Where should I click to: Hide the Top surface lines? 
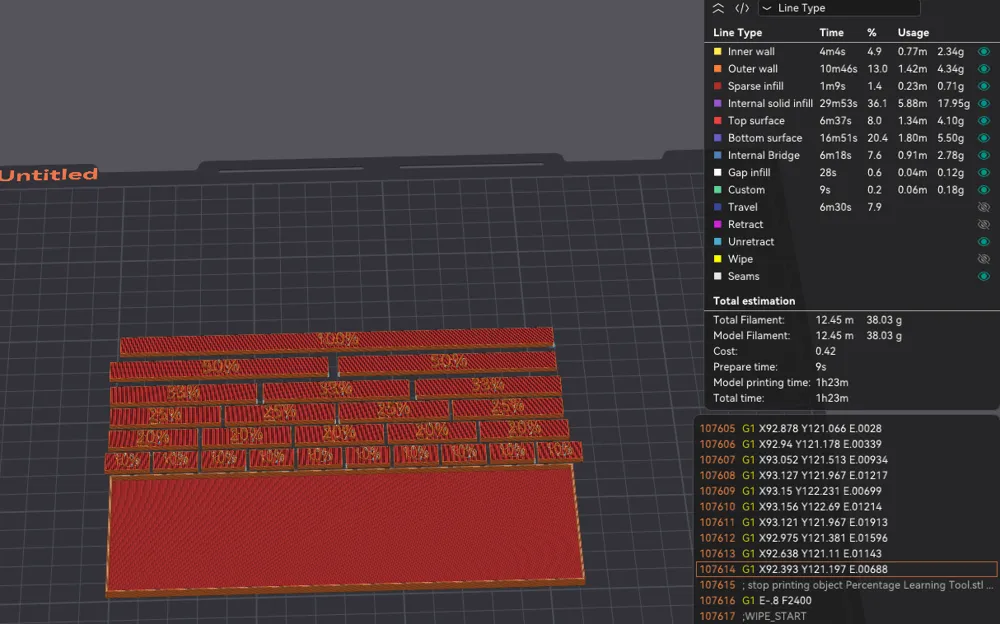point(984,120)
